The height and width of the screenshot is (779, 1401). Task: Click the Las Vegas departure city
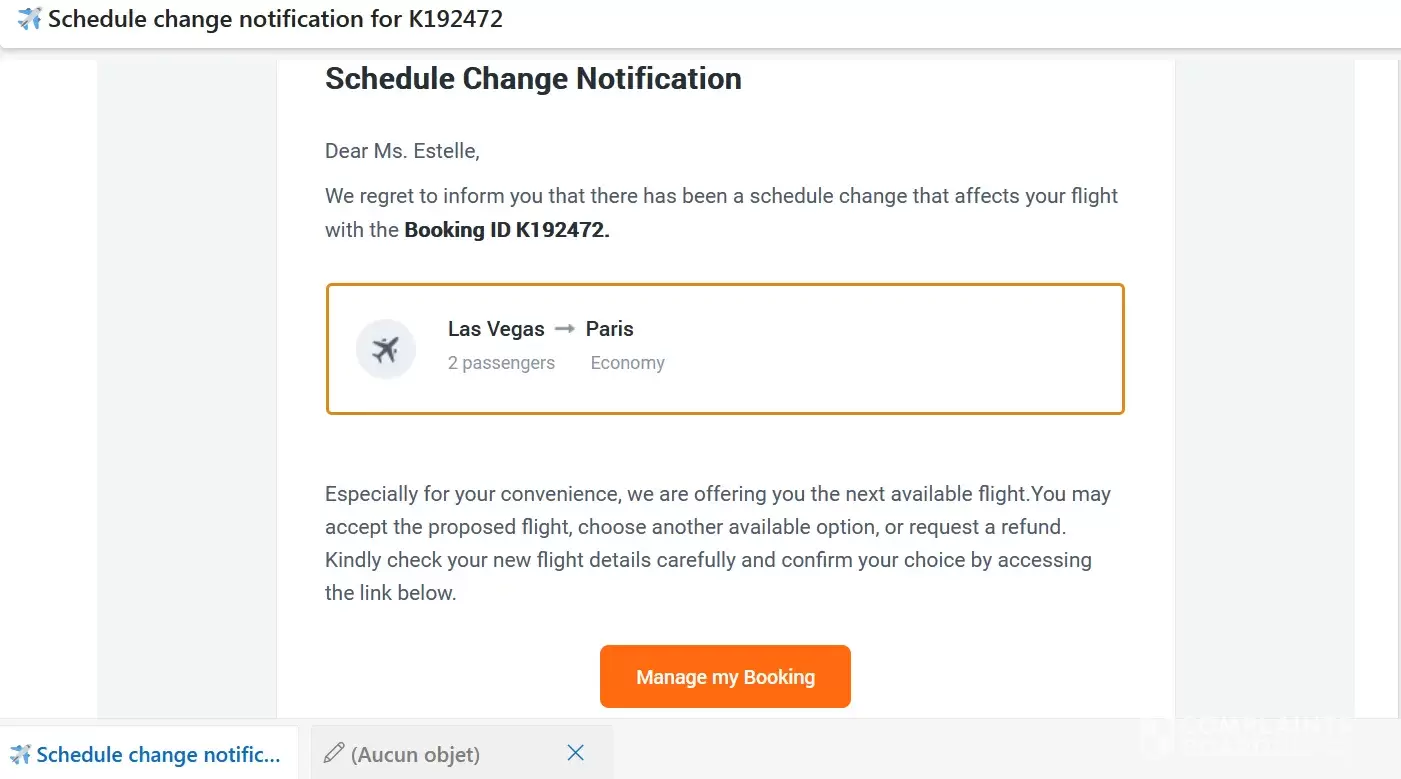[496, 329]
